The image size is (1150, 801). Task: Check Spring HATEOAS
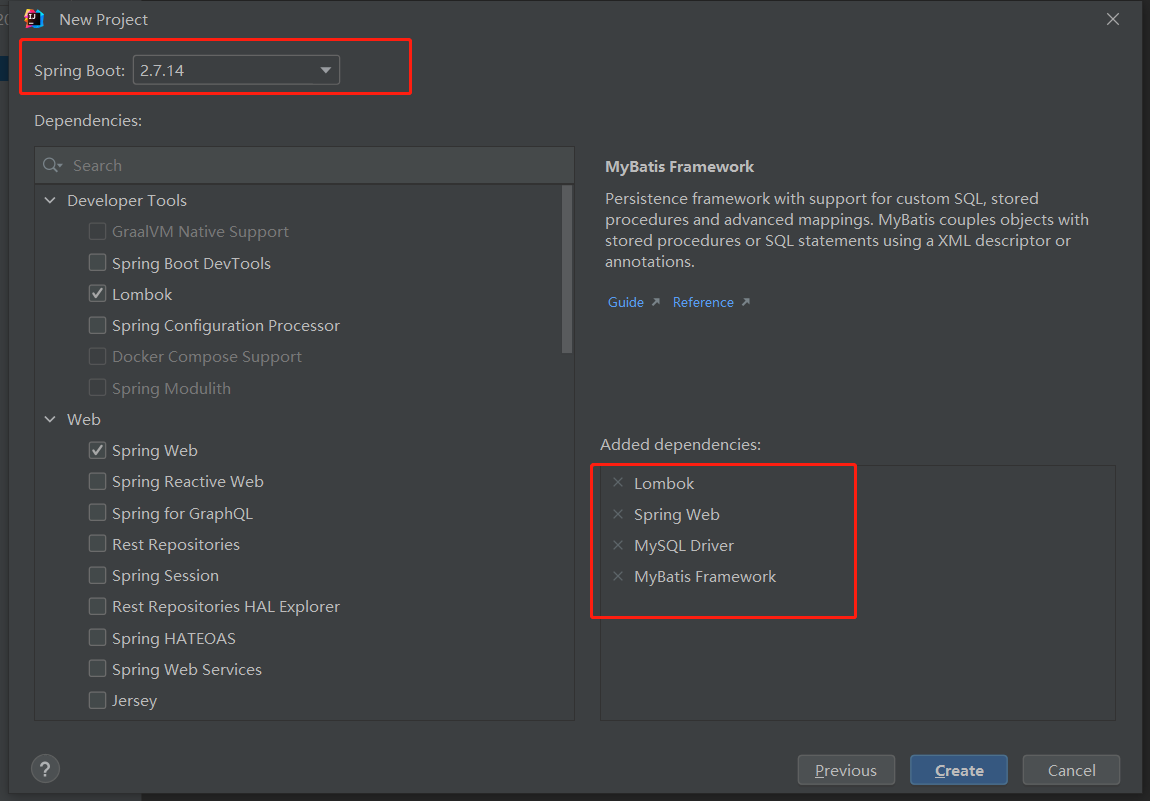(x=97, y=637)
